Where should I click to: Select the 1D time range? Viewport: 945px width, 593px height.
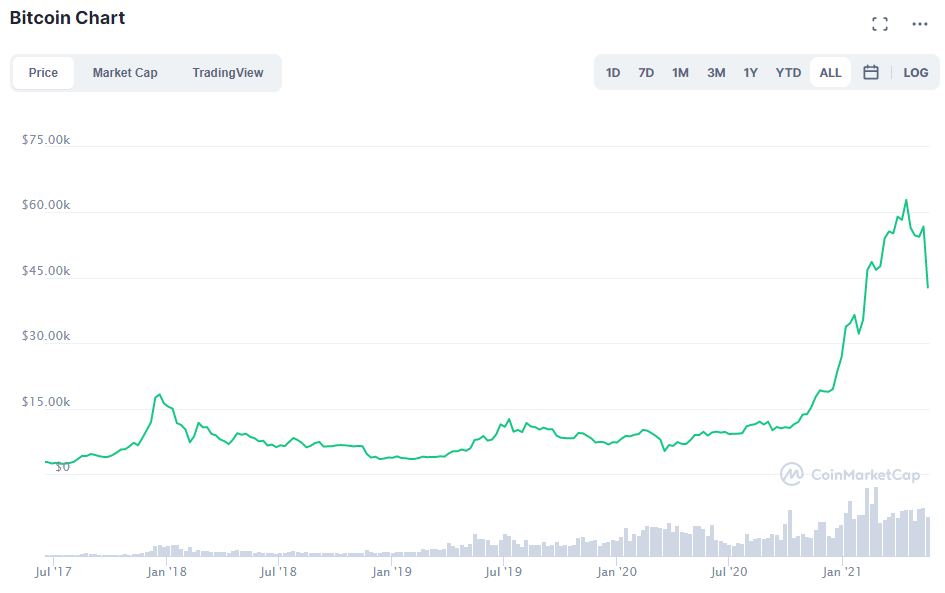click(613, 72)
